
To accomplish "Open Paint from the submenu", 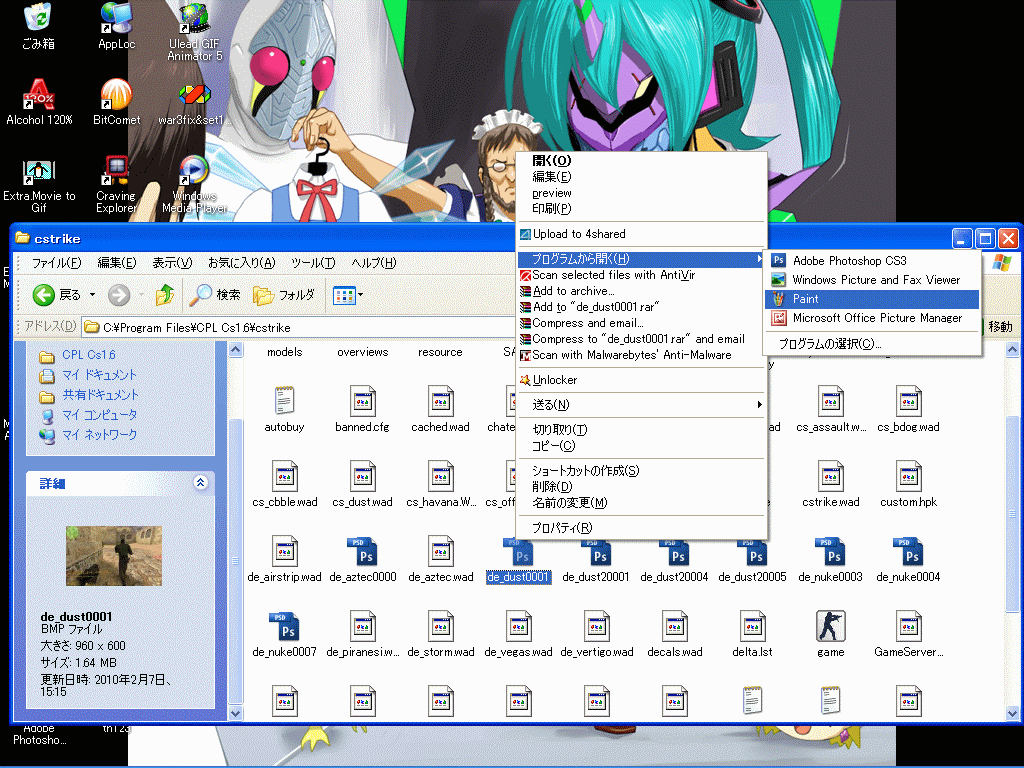I will pyautogui.click(x=805, y=299).
